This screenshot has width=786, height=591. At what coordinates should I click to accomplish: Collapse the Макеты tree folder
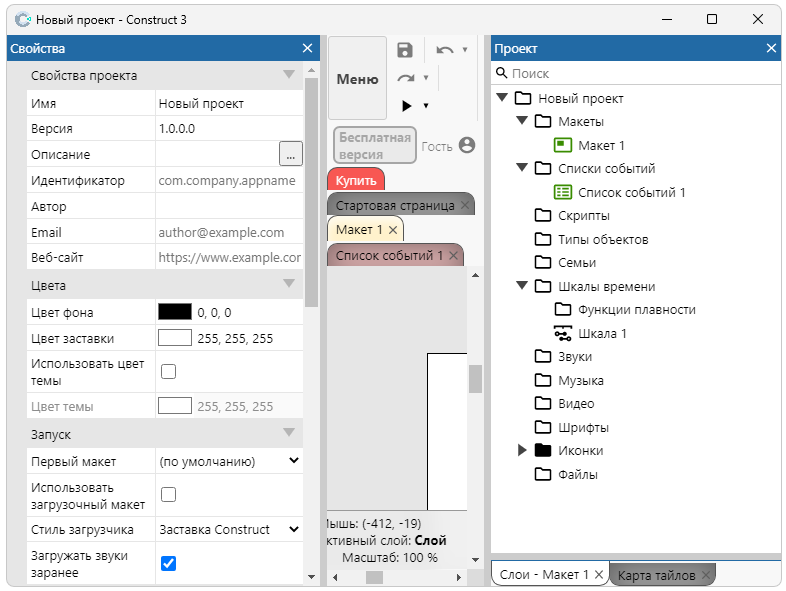(522, 120)
